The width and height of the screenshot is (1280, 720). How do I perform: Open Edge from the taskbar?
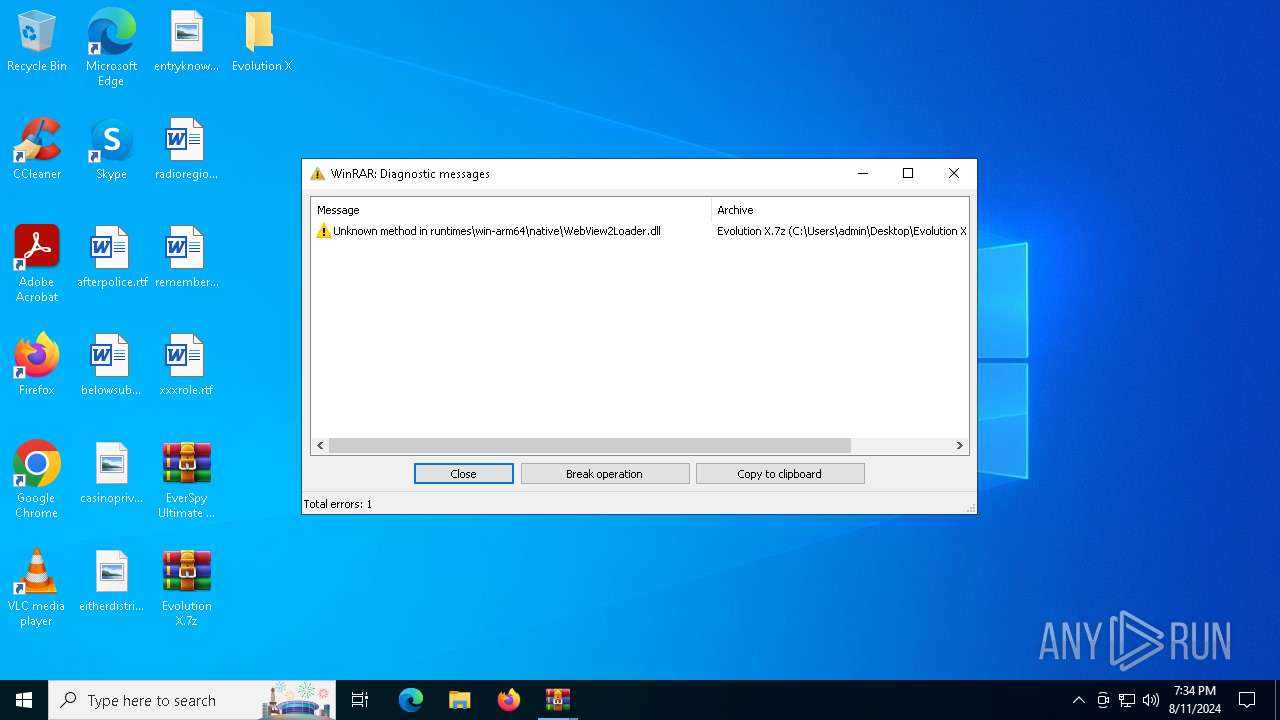(x=411, y=700)
